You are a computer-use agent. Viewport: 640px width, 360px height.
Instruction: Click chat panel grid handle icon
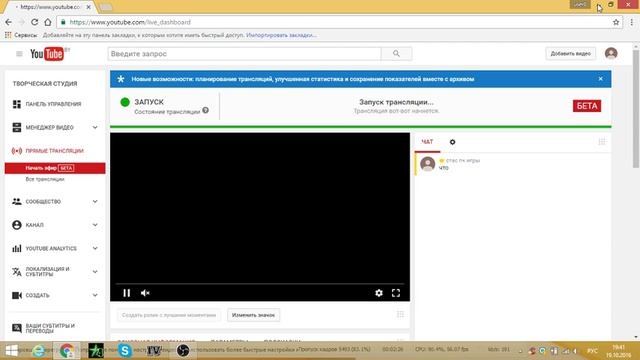pos(602,142)
